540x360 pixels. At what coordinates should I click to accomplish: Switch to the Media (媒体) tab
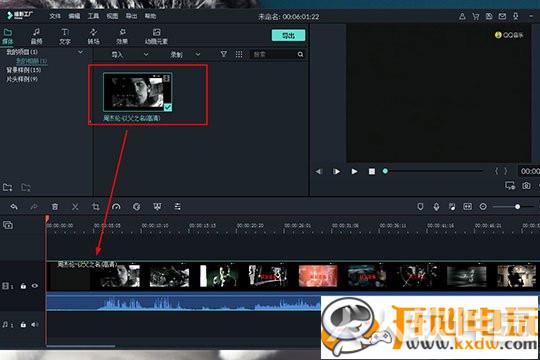pos(8,37)
